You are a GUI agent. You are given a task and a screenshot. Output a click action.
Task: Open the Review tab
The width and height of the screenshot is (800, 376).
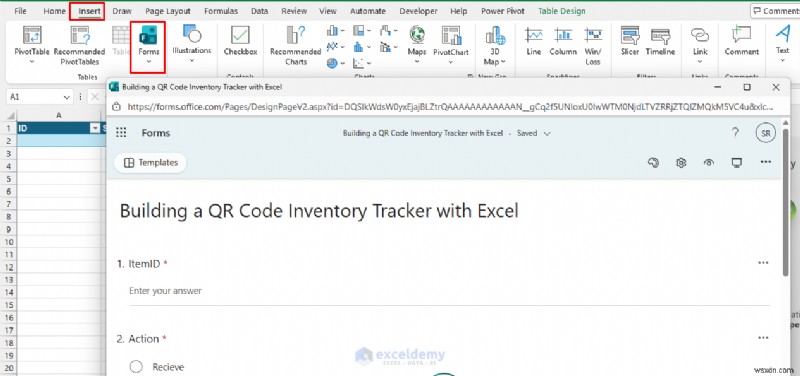[x=294, y=11]
